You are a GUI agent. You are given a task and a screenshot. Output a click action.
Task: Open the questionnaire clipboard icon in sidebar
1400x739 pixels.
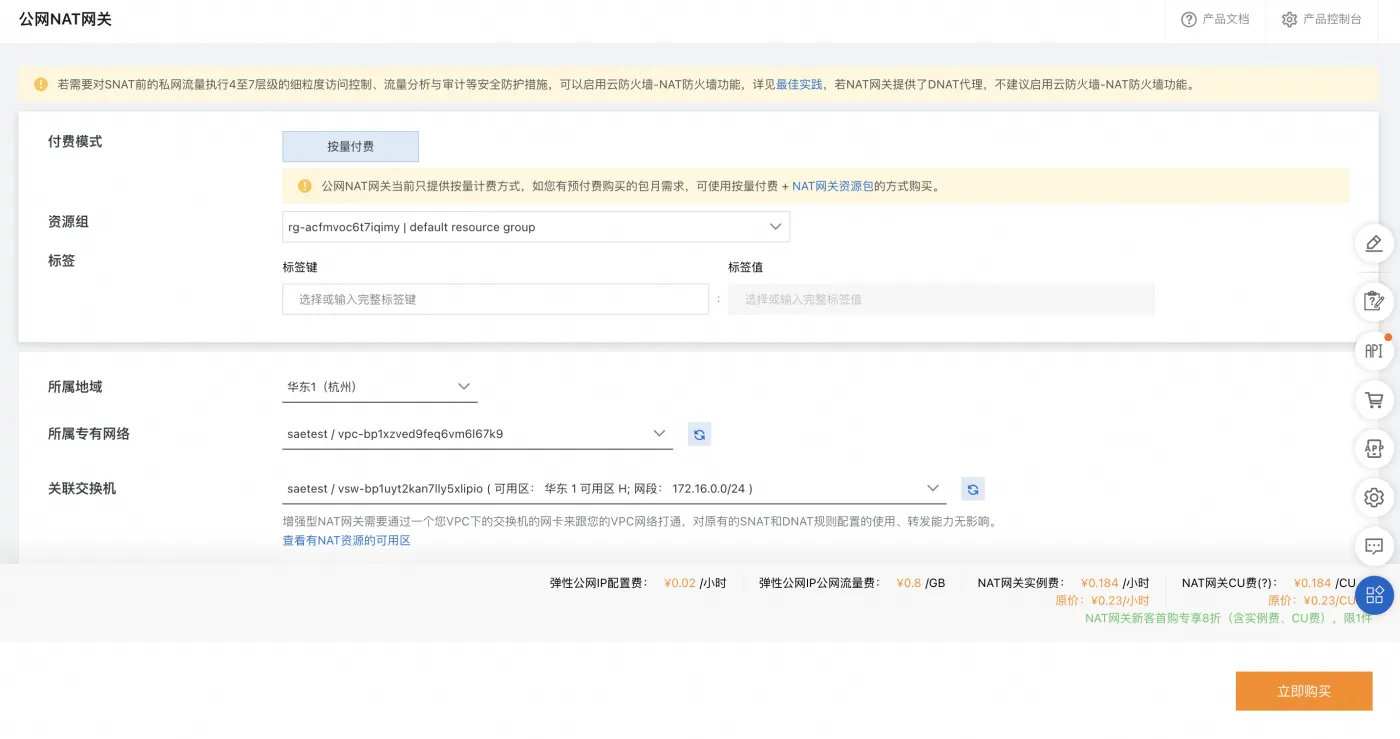click(1374, 300)
